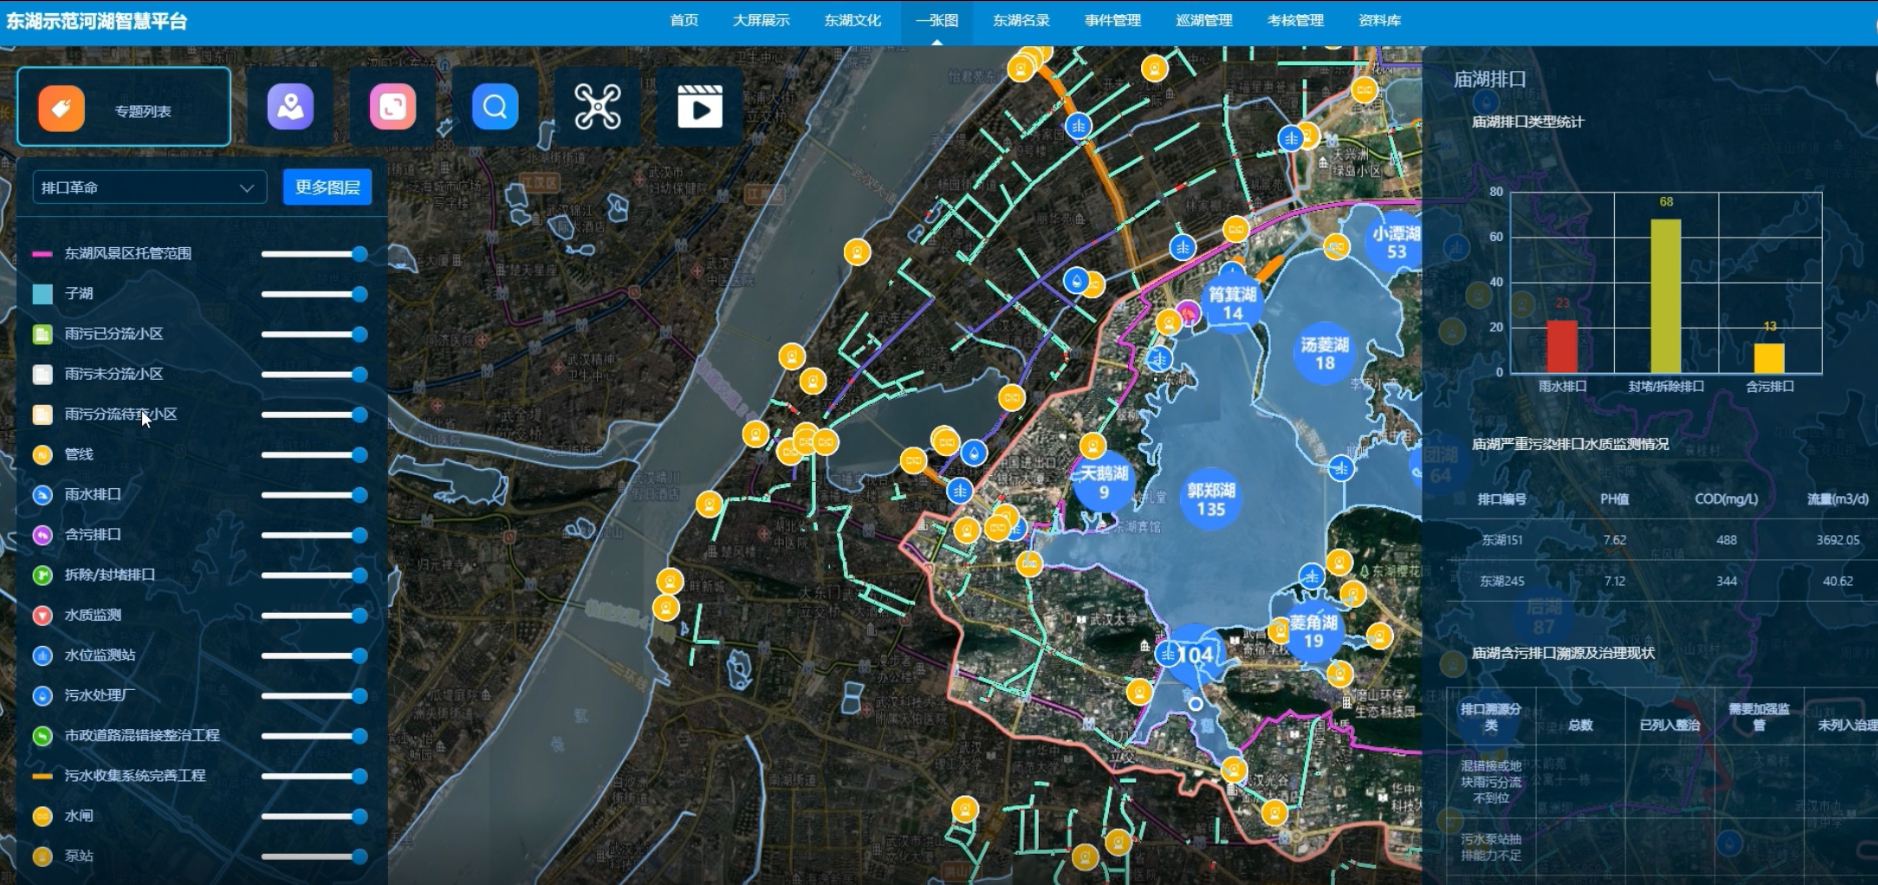
Task: Click the 更多图层 button
Action: 327,187
